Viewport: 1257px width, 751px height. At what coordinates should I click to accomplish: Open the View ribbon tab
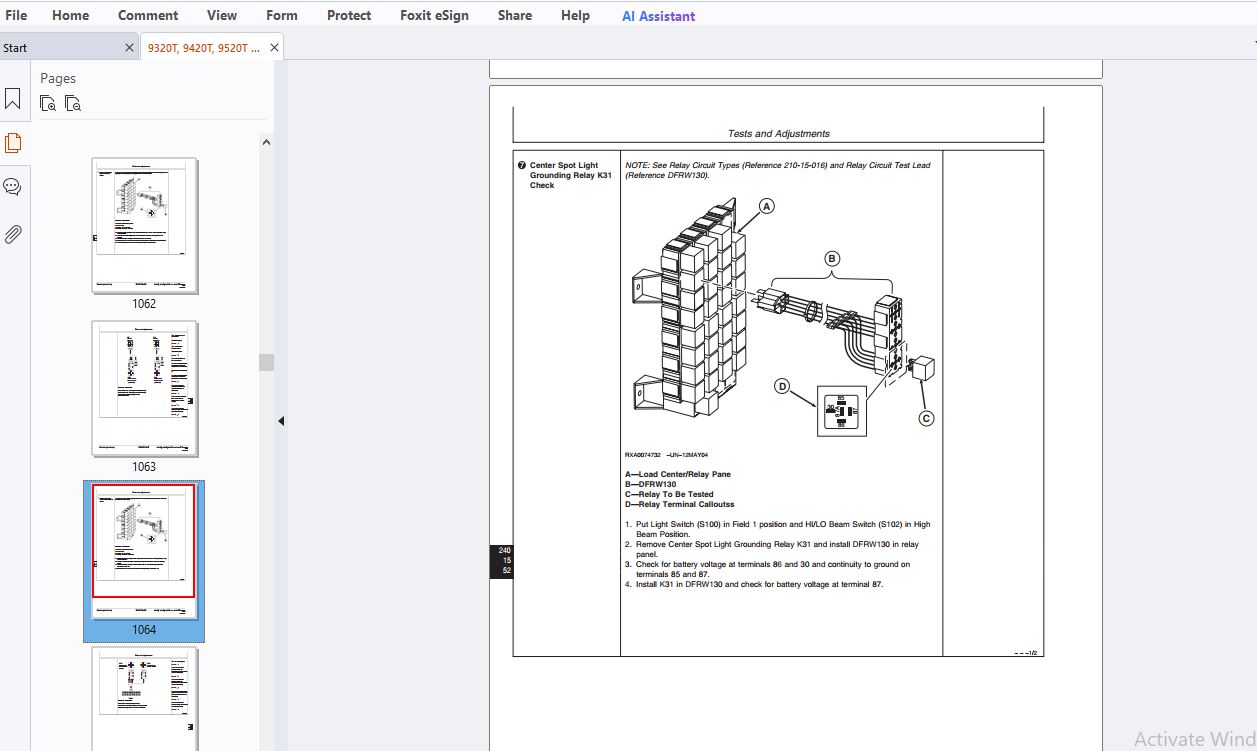222,15
